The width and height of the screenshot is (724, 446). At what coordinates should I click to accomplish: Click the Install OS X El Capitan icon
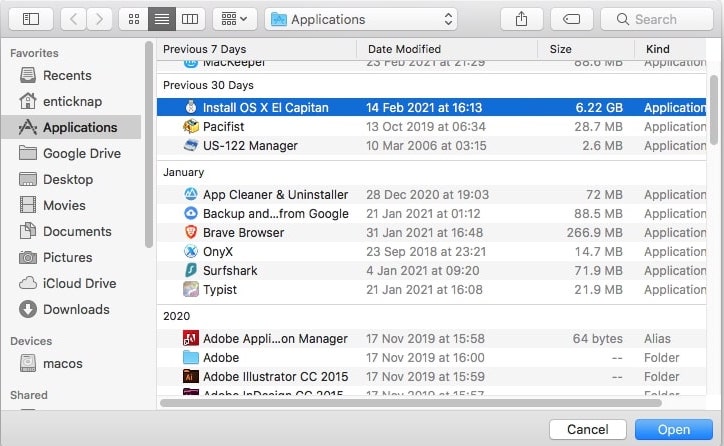click(191, 107)
